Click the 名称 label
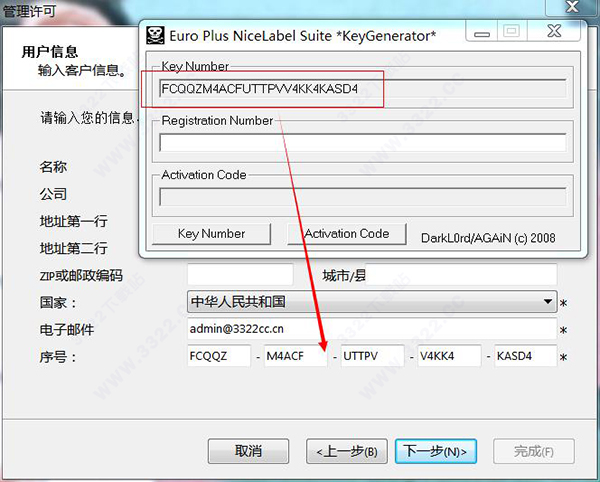The image size is (600, 482). click(x=53, y=167)
